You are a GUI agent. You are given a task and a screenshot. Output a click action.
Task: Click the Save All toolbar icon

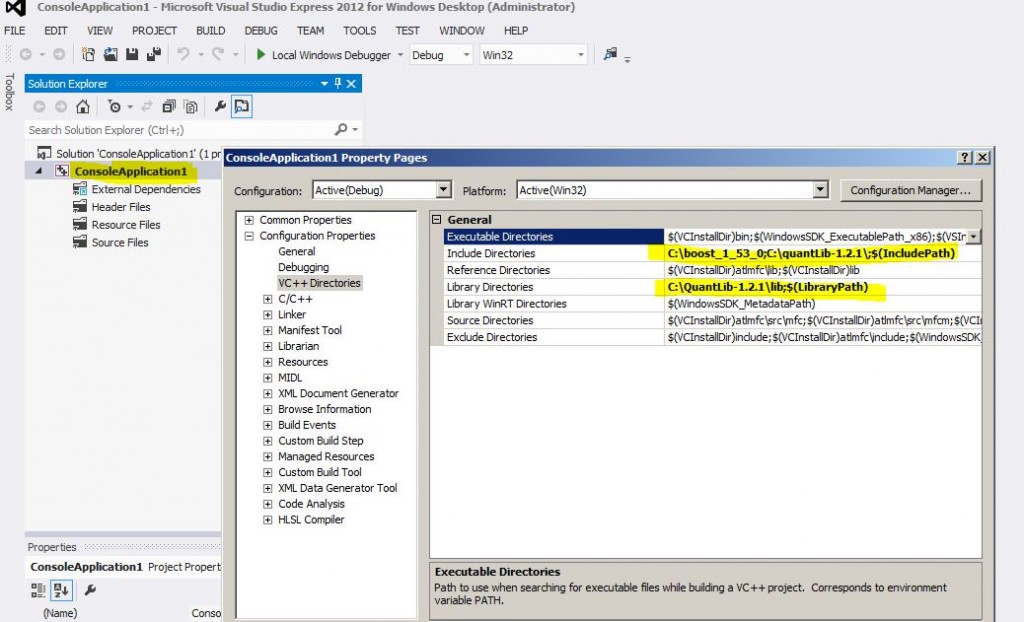153,55
